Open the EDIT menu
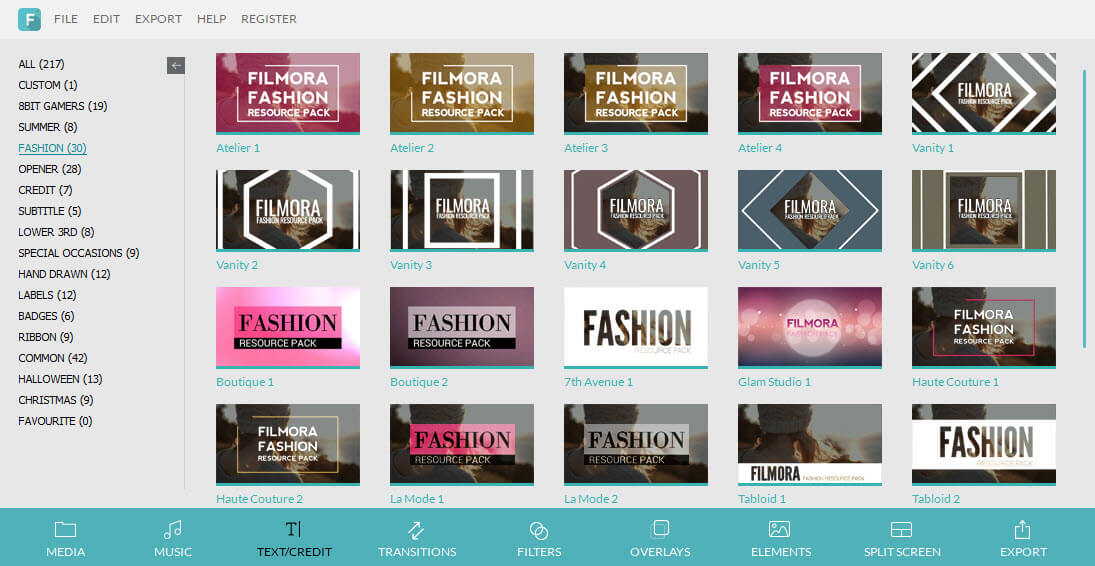1095x566 pixels. [106, 19]
